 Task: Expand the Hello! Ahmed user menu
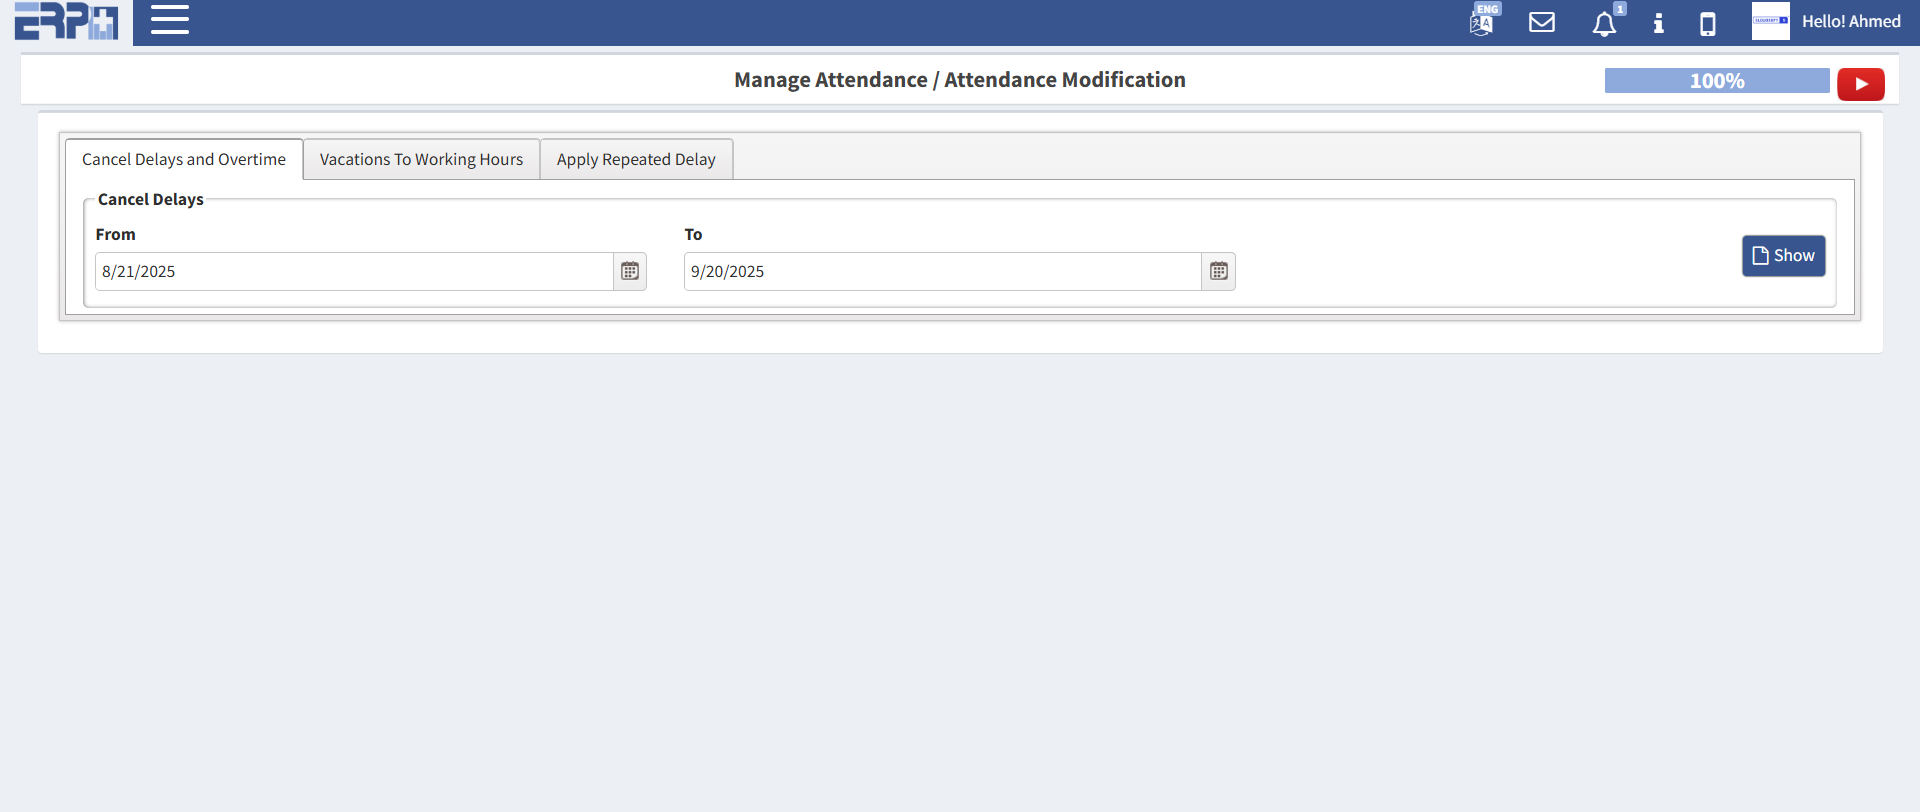[x=1850, y=21]
